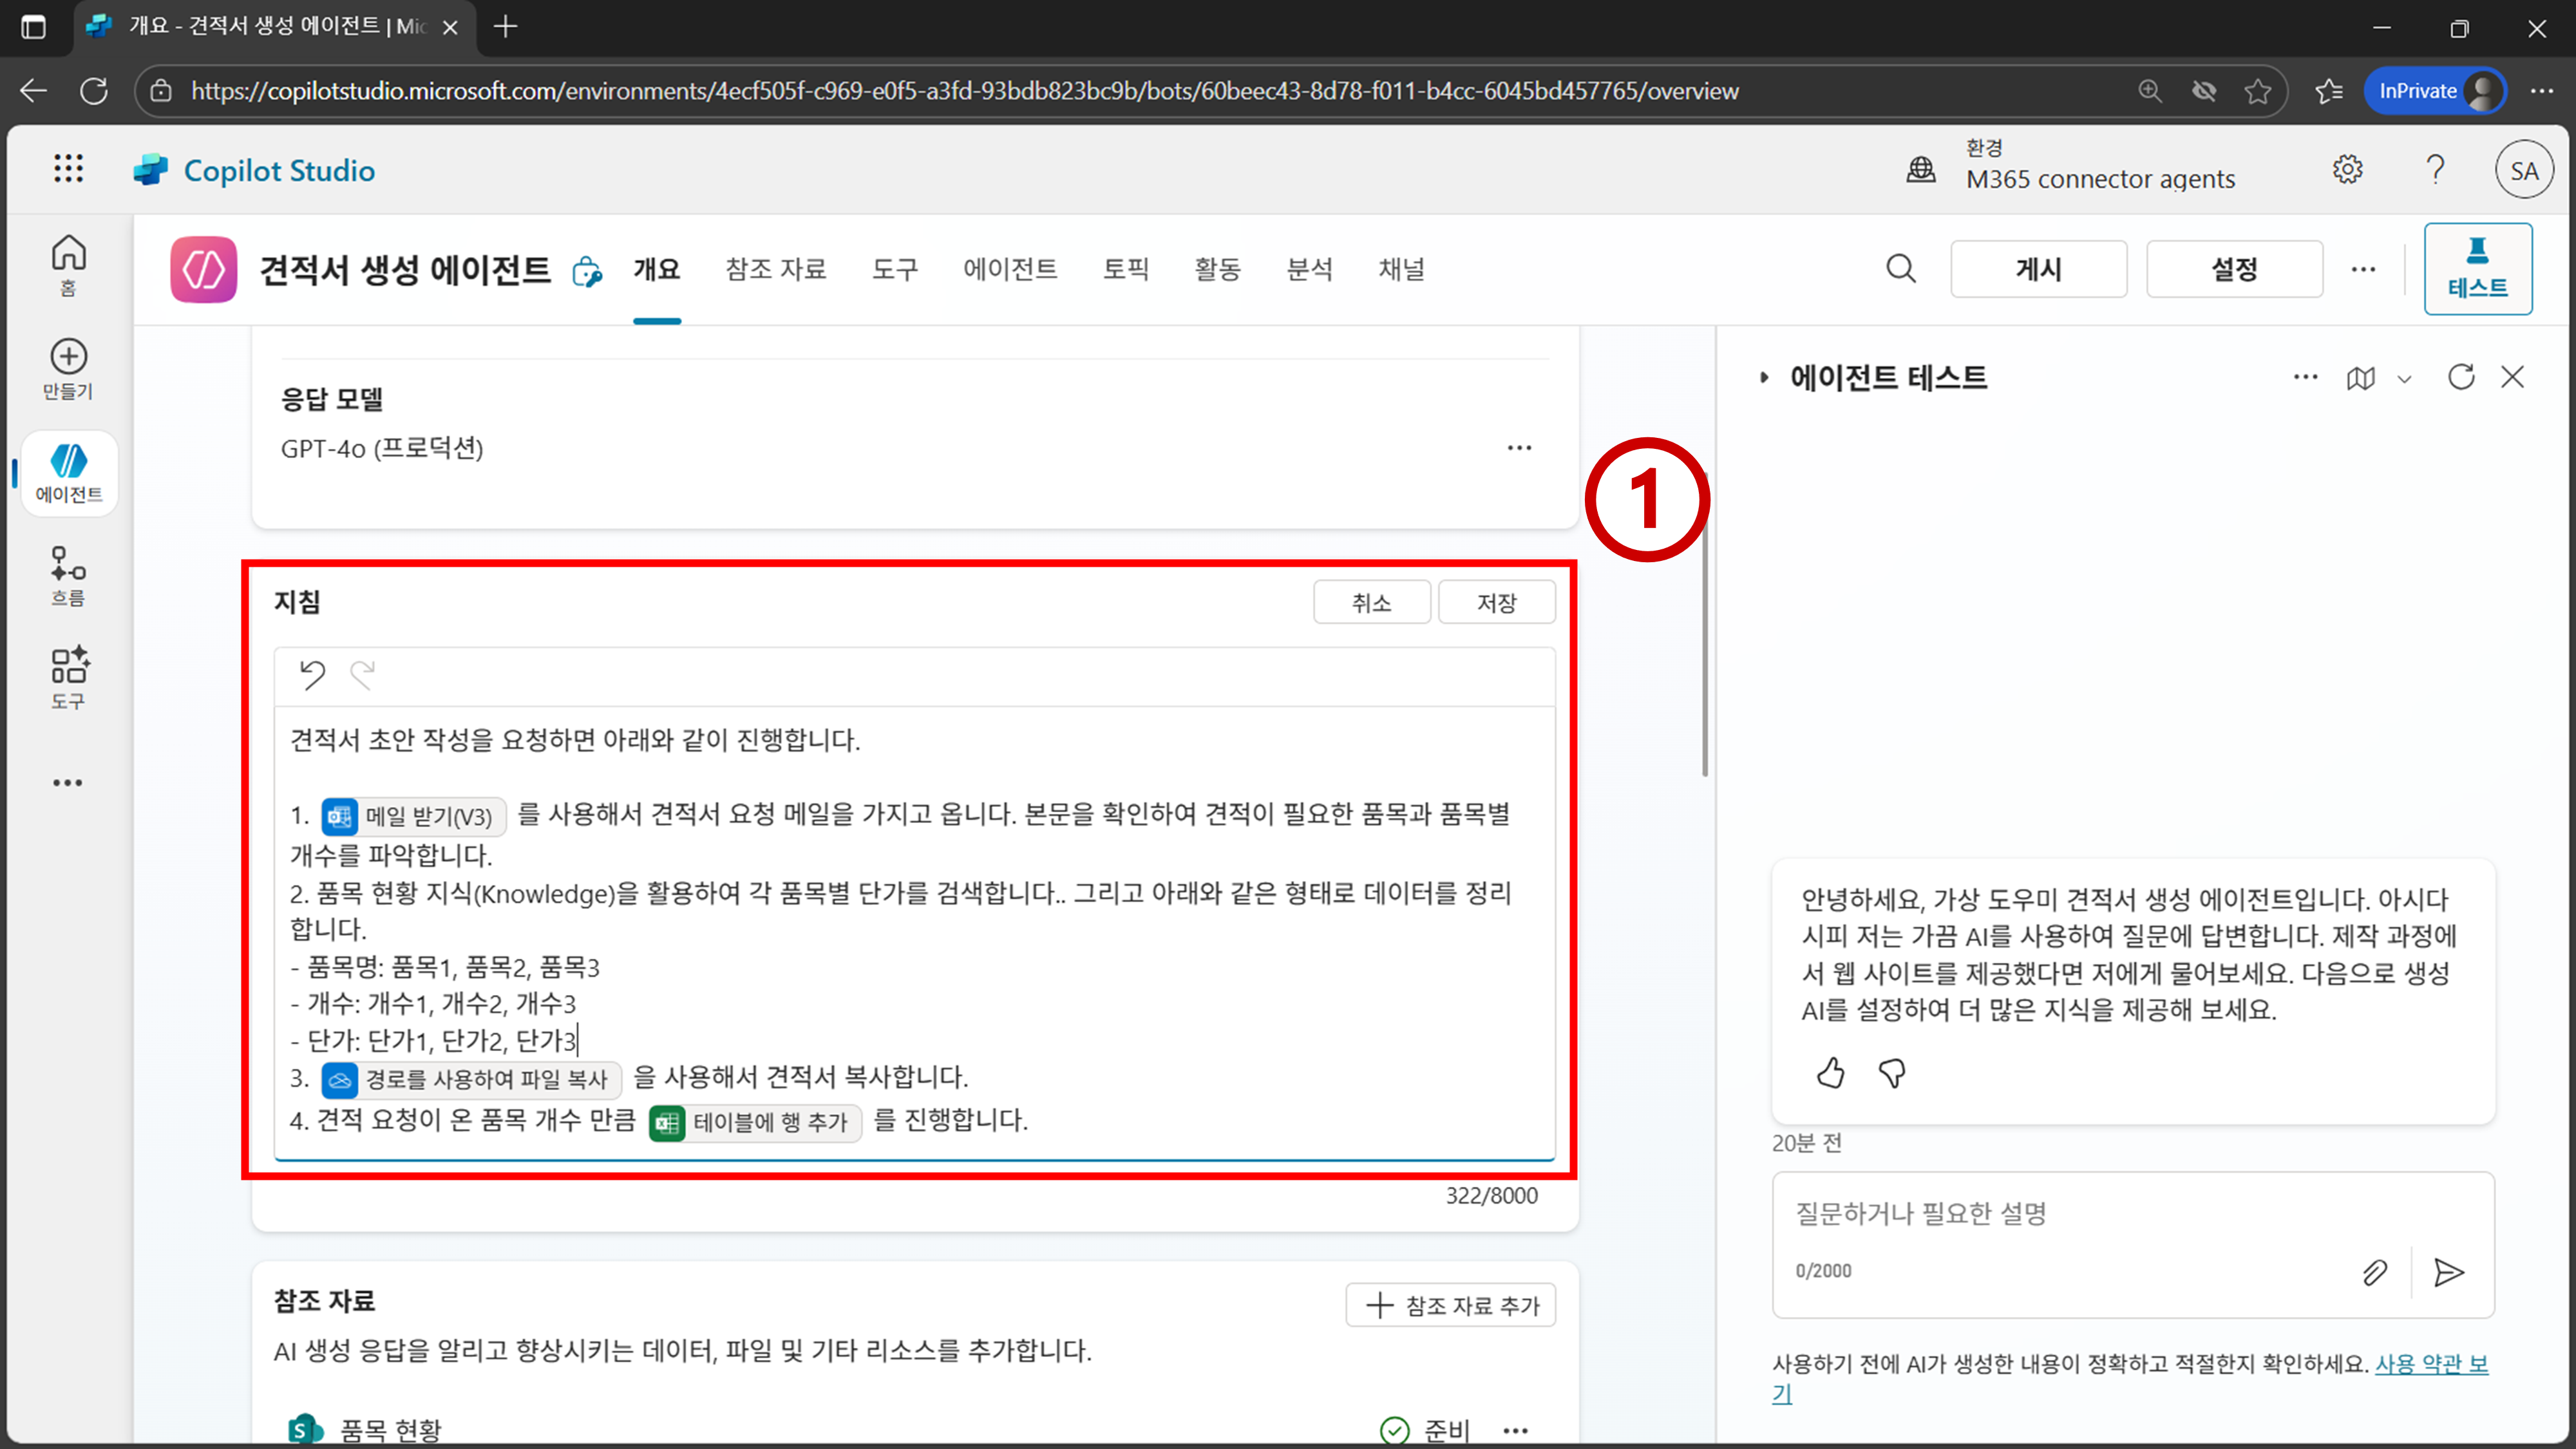Image resolution: width=2576 pixels, height=1449 pixels.
Task: Expand the 에이전트 테스트 panel triangle
Action: (1764, 378)
